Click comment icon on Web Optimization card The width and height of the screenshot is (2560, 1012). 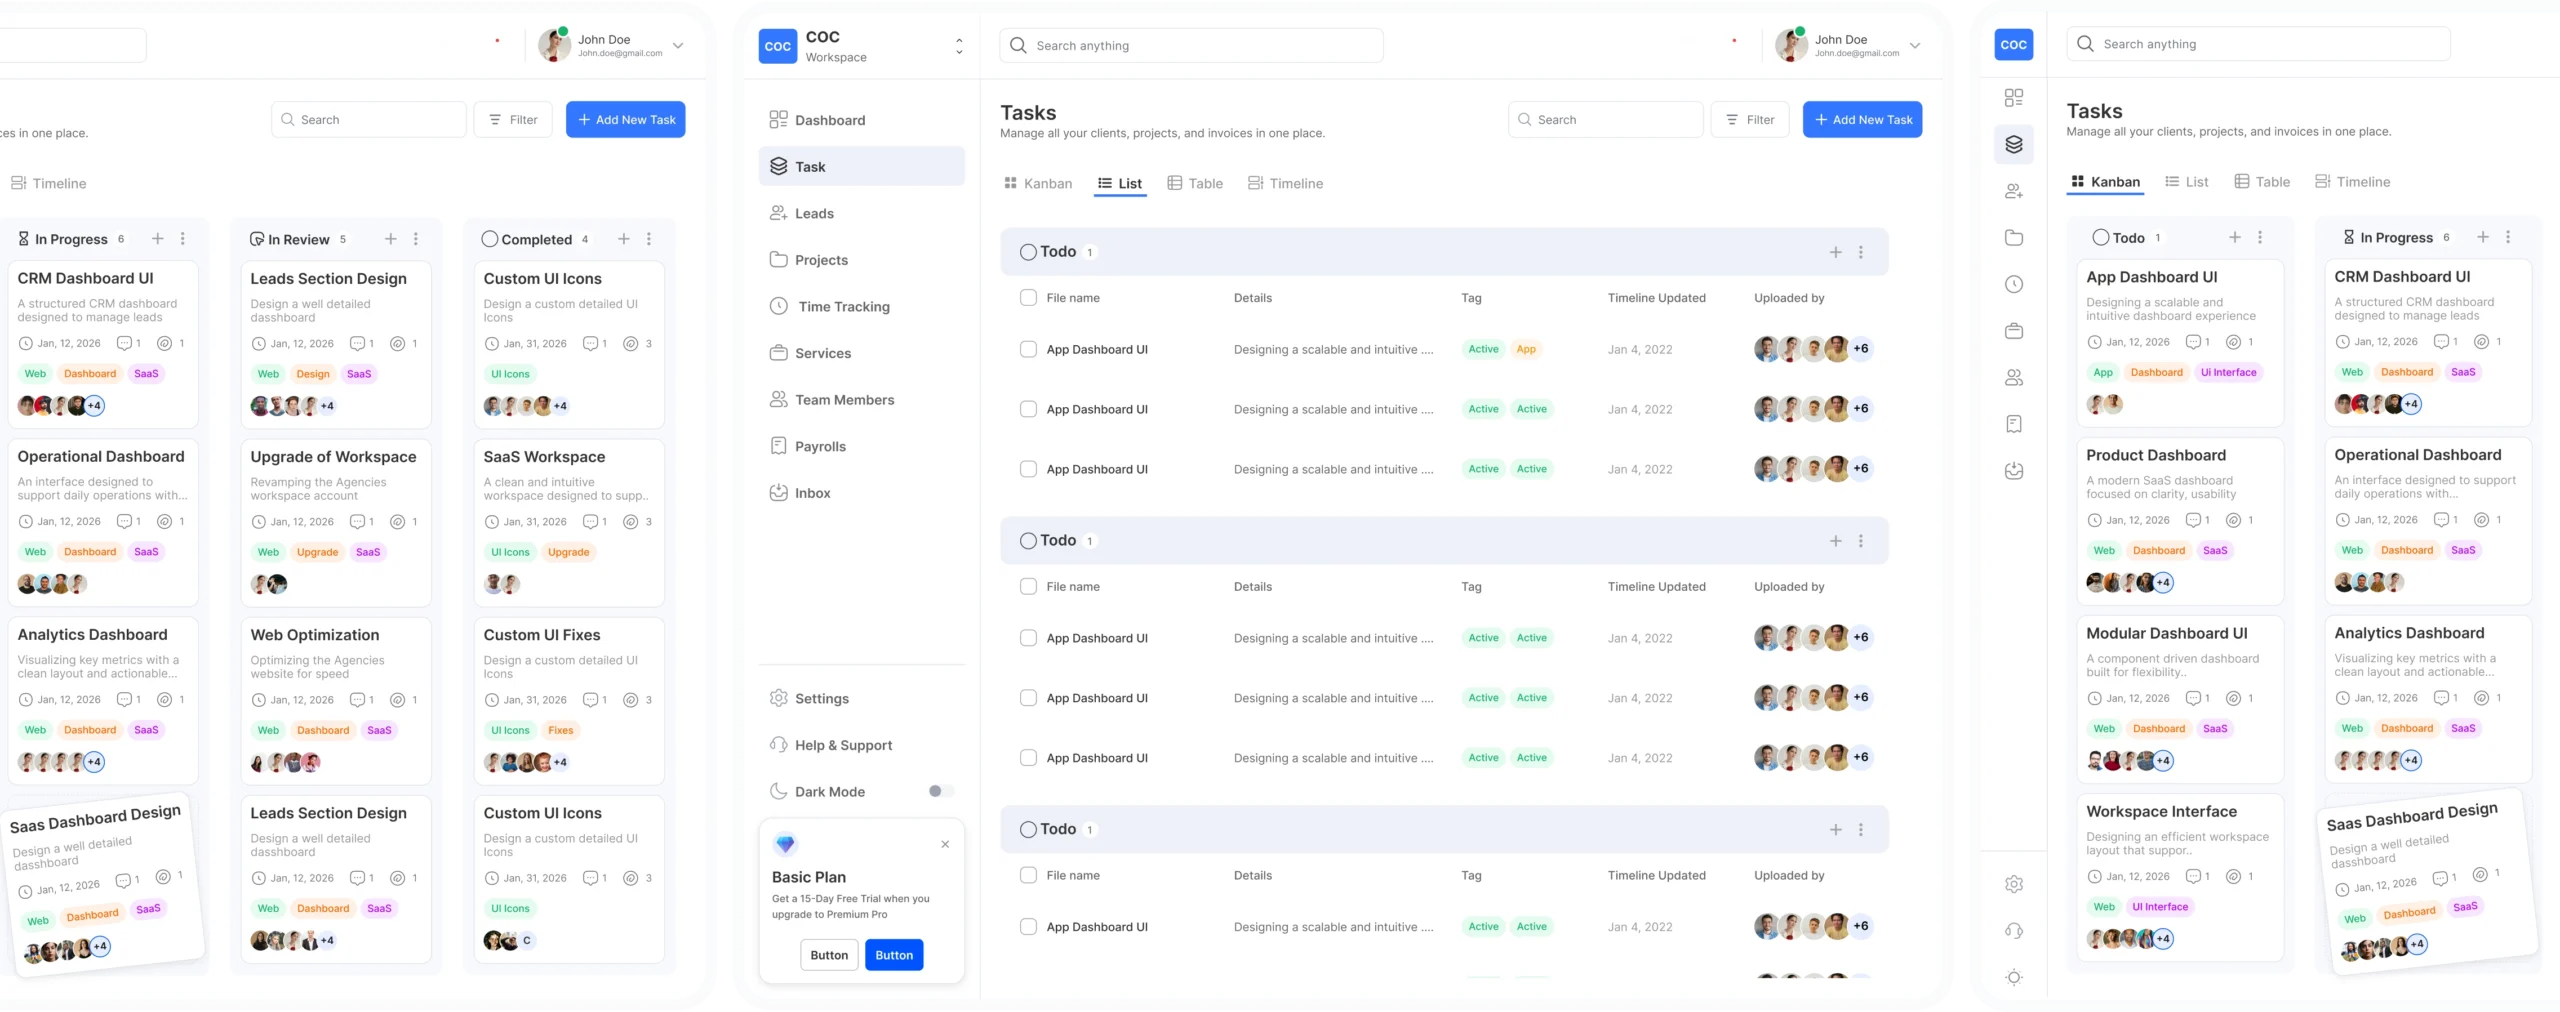pyautogui.click(x=357, y=700)
